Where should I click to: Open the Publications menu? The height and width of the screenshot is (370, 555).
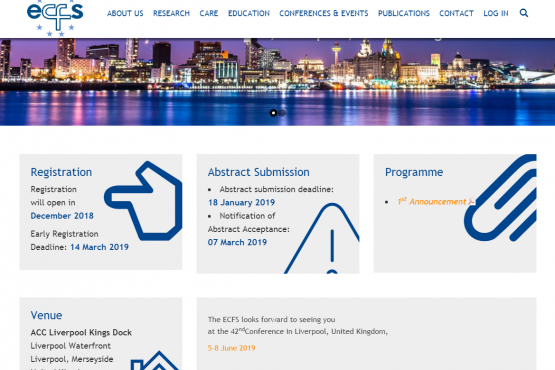[404, 13]
